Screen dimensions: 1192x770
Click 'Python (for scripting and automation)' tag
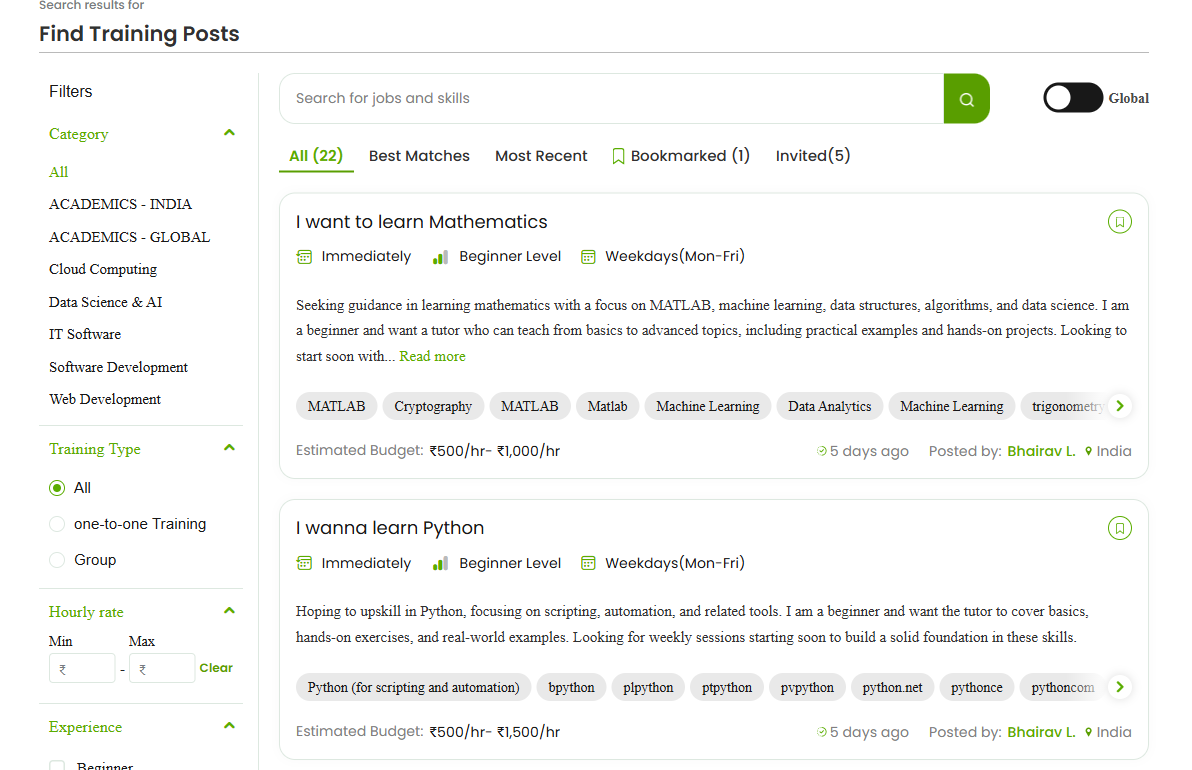(414, 688)
